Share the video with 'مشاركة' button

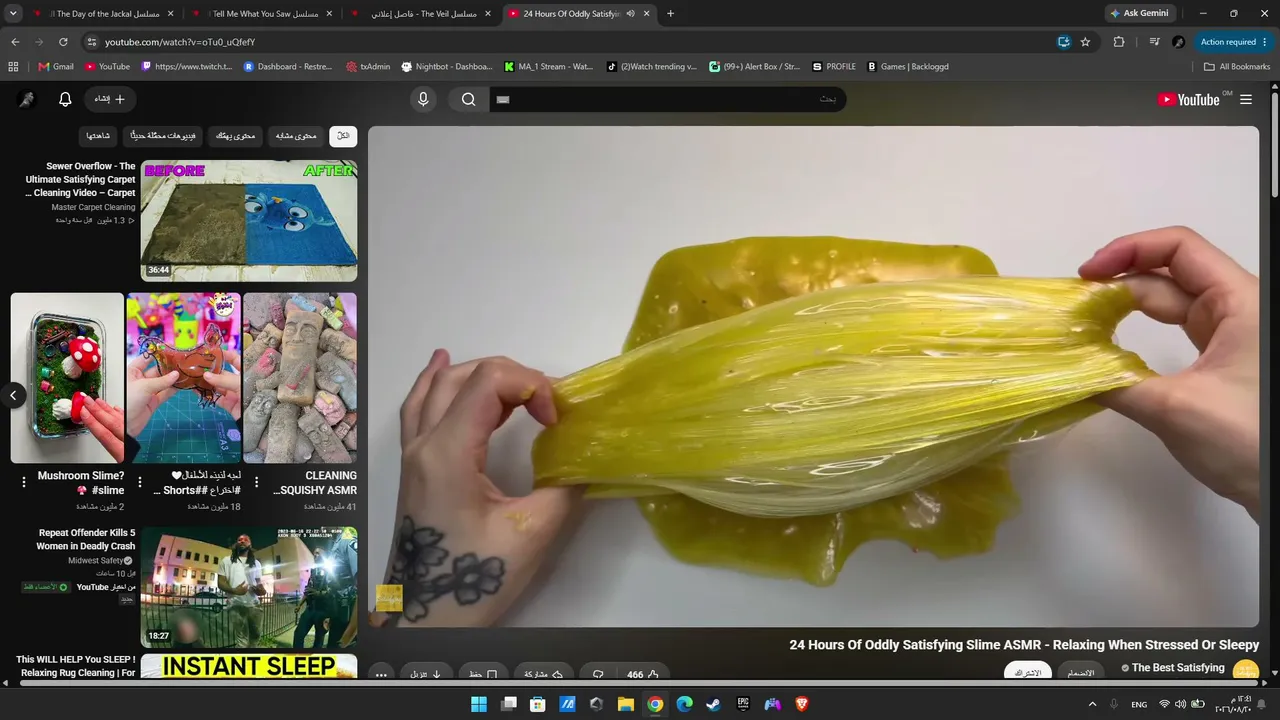(544, 674)
